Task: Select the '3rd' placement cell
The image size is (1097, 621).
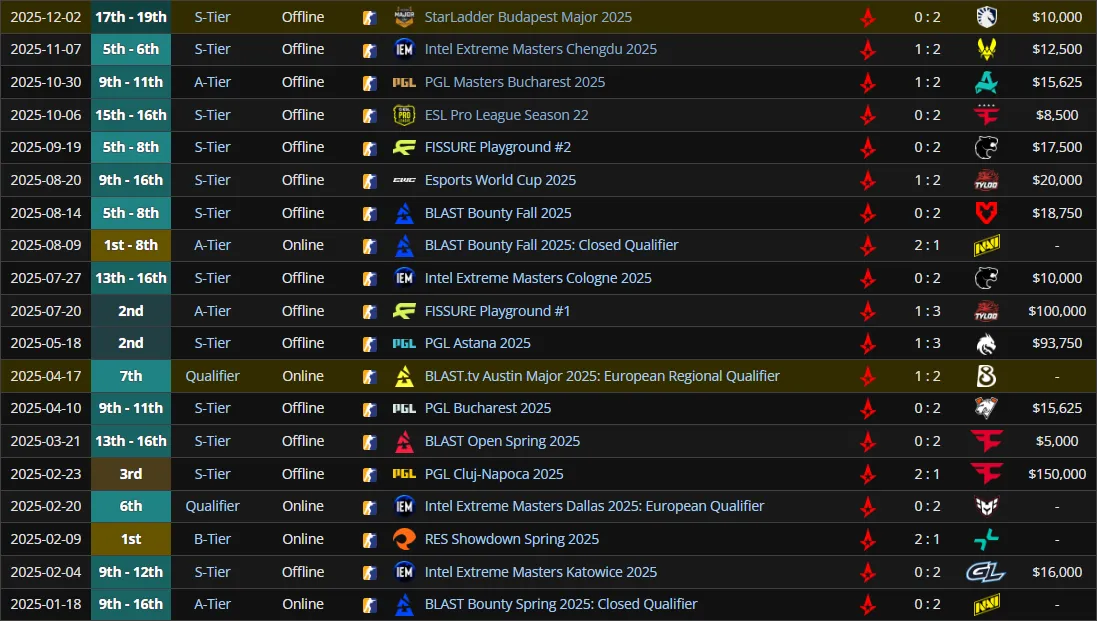Action: (x=131, y=473)
